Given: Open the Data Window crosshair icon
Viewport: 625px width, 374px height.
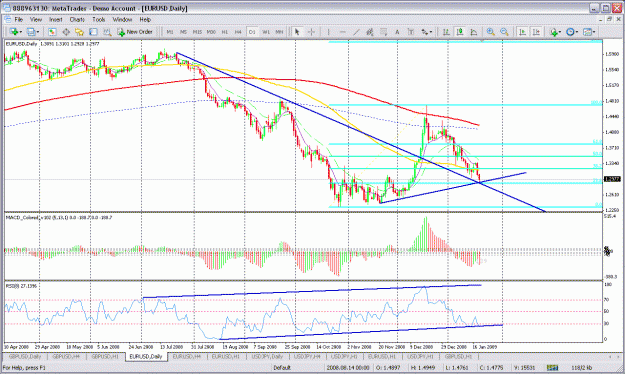Looking at the screenshot, I should pos(66,32).
